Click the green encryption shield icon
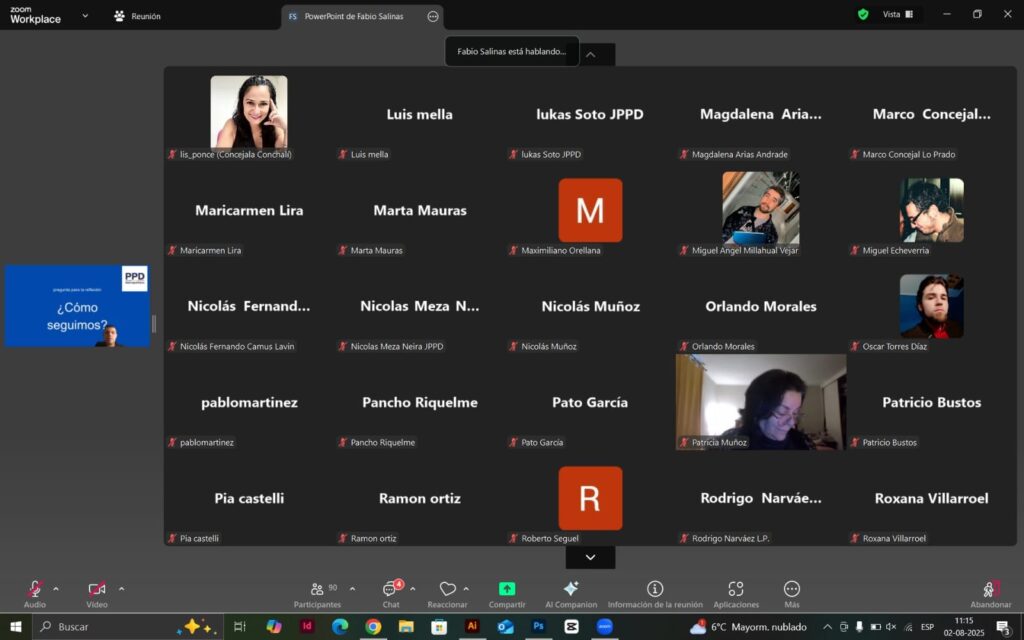Screen dimensions: 1024x640 863,14
